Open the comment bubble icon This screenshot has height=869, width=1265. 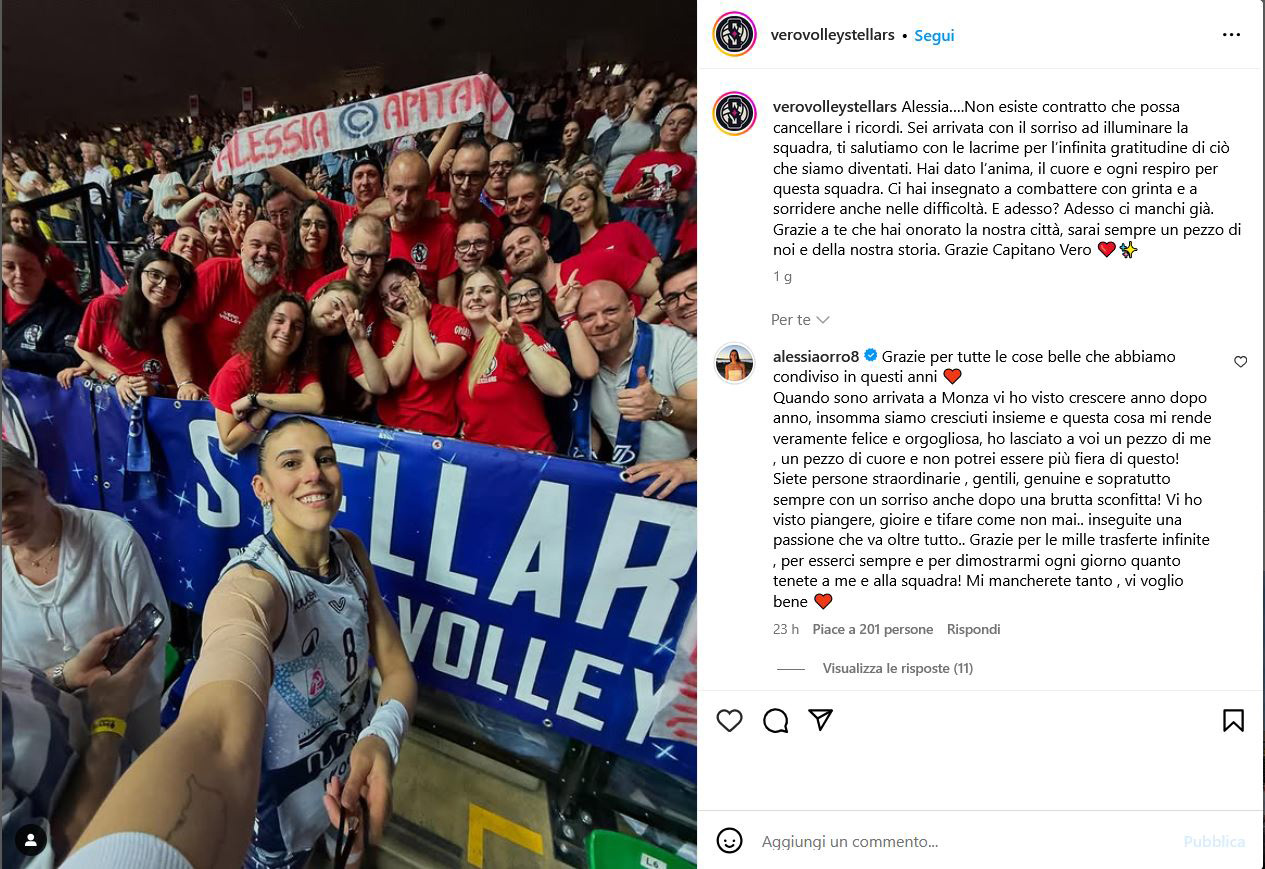(776, 720)
